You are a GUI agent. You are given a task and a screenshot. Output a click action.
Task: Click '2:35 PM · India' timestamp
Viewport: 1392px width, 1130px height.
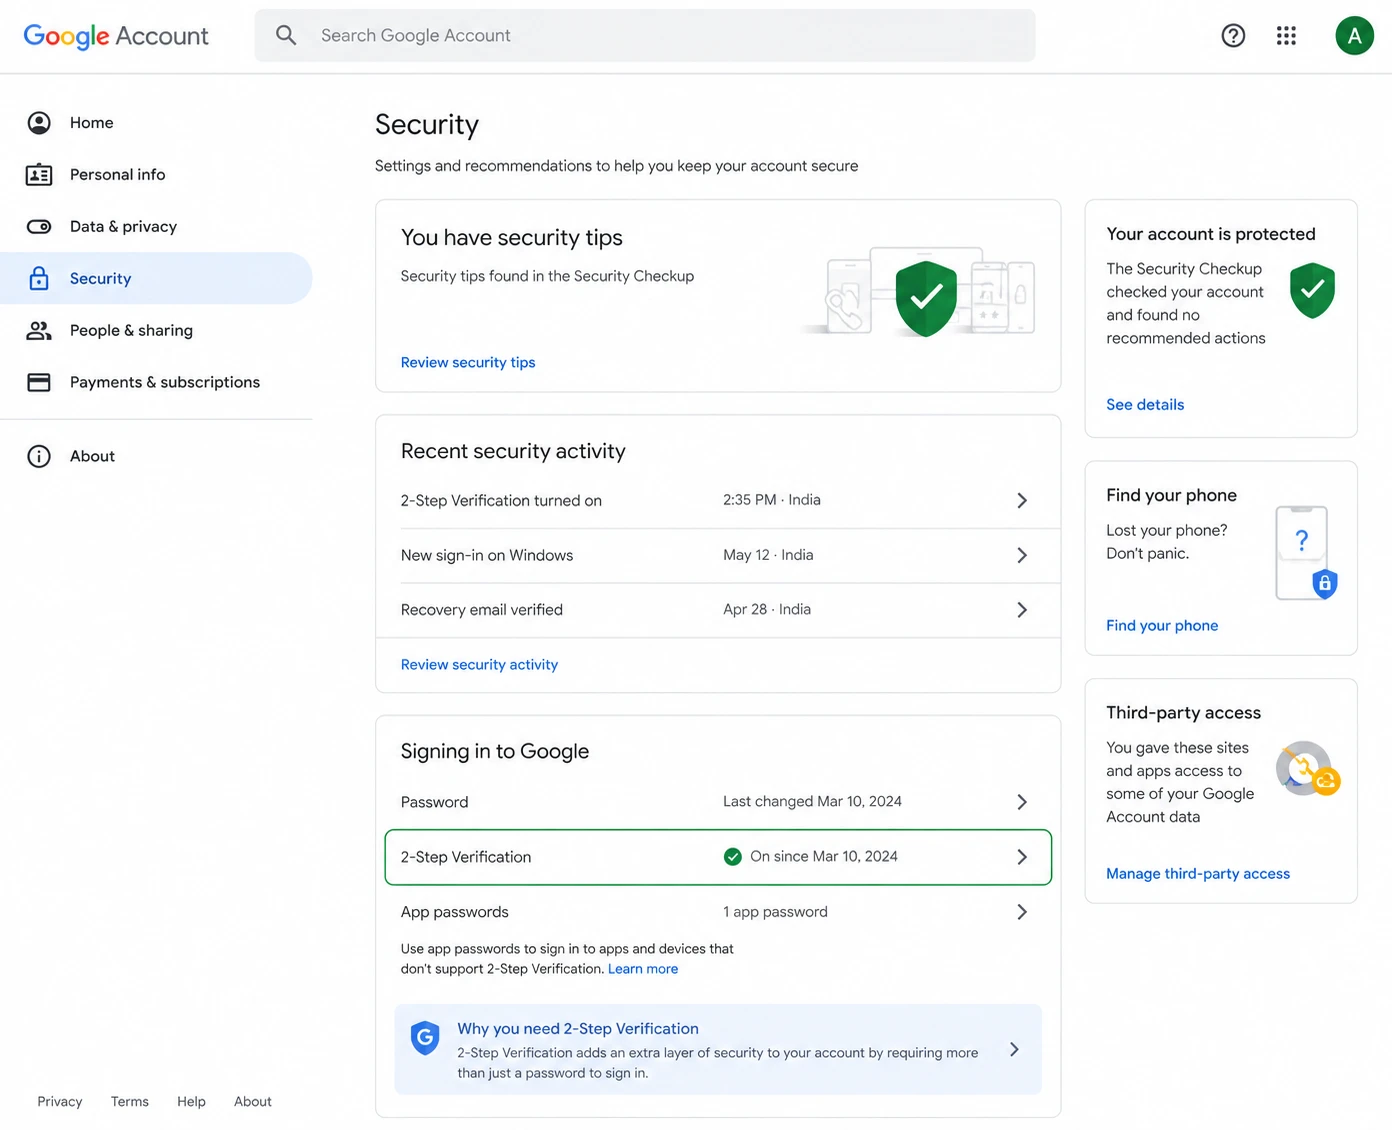772,500
